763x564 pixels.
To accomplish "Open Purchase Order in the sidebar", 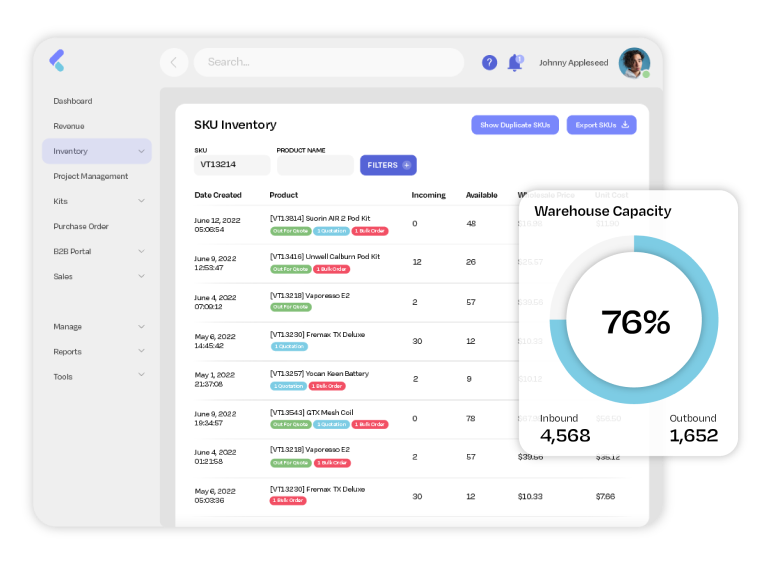I will click(81, 226).
